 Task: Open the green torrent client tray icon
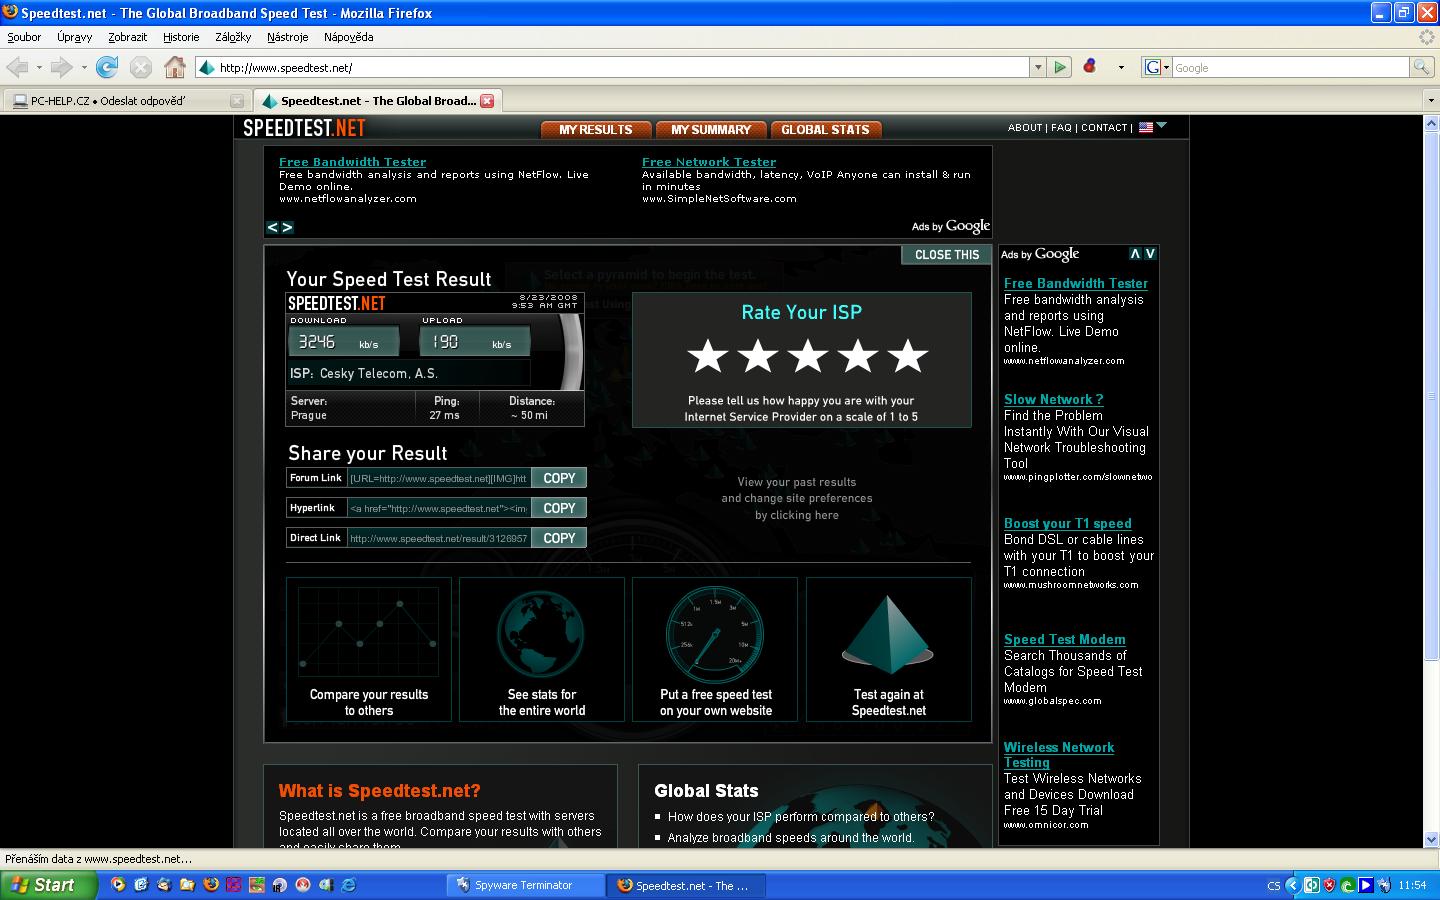(x=1347, y=885)
